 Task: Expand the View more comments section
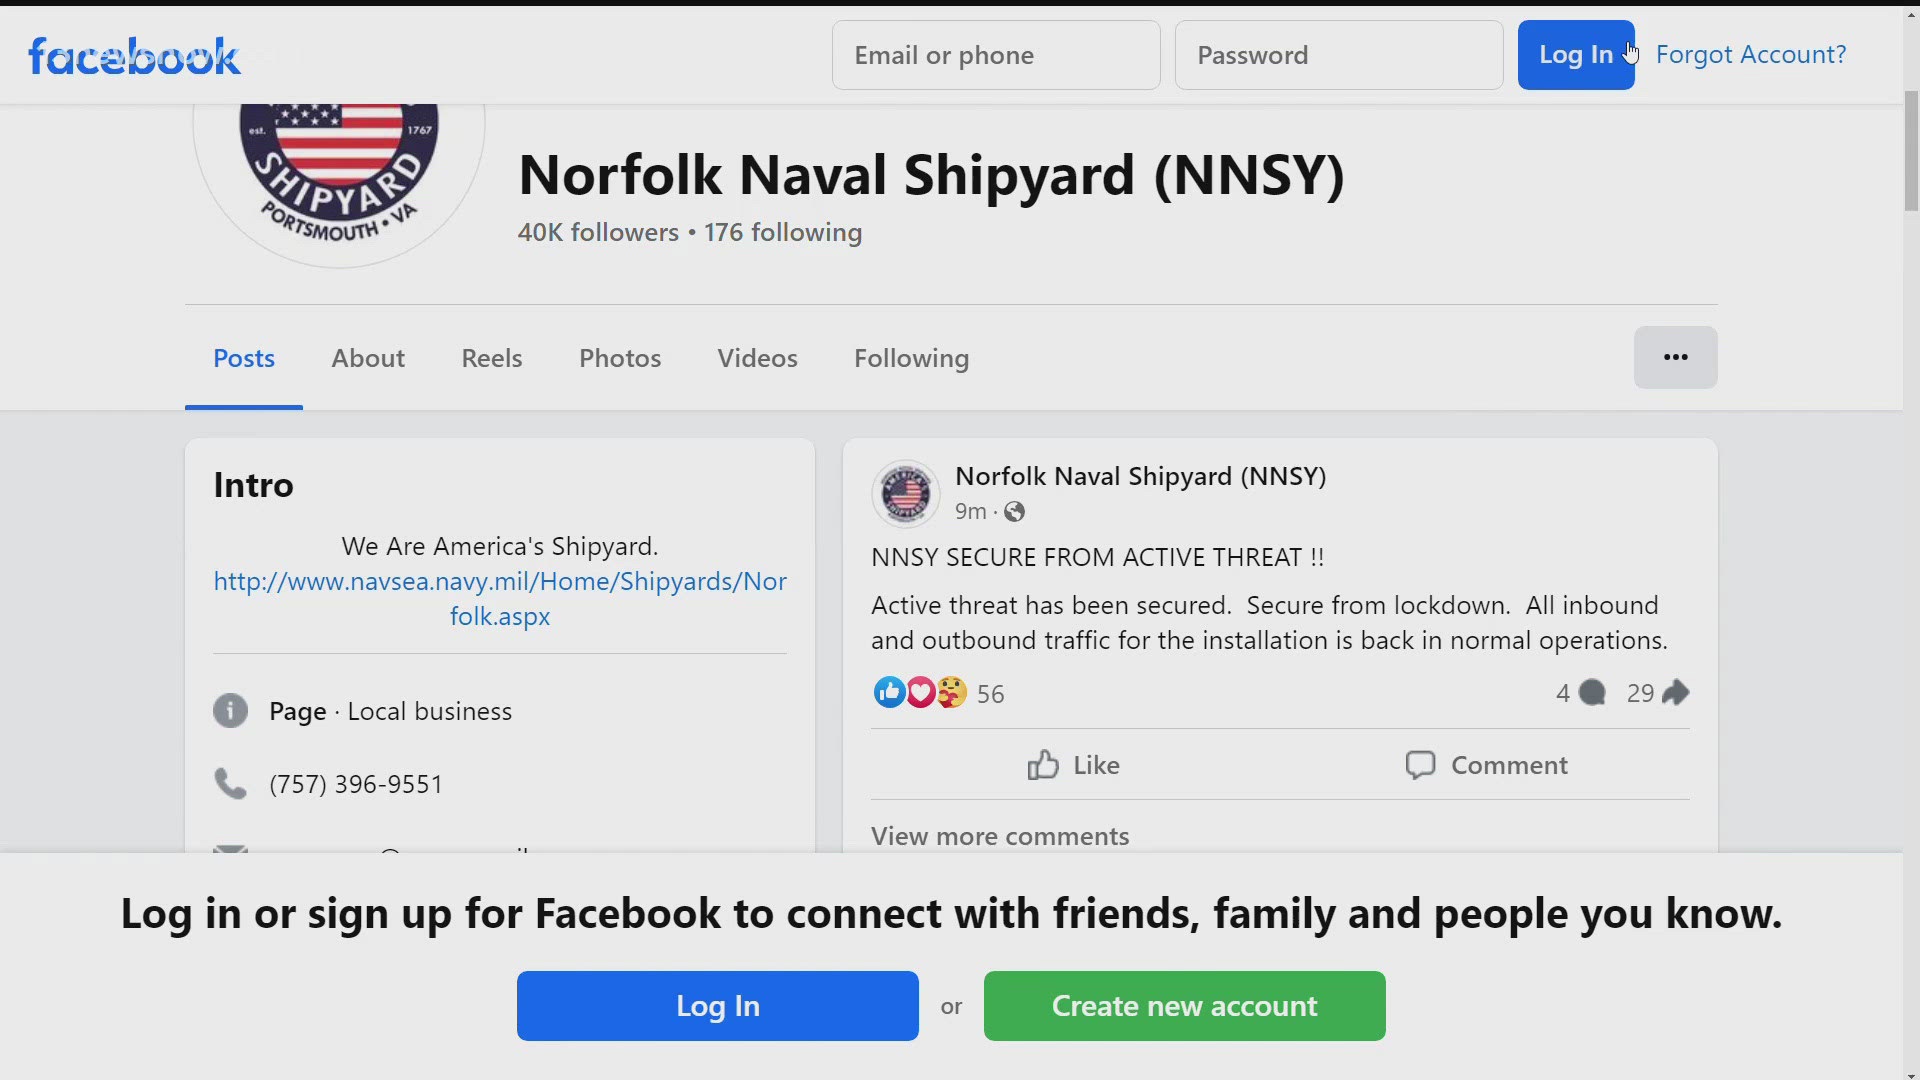(1000, 835)
